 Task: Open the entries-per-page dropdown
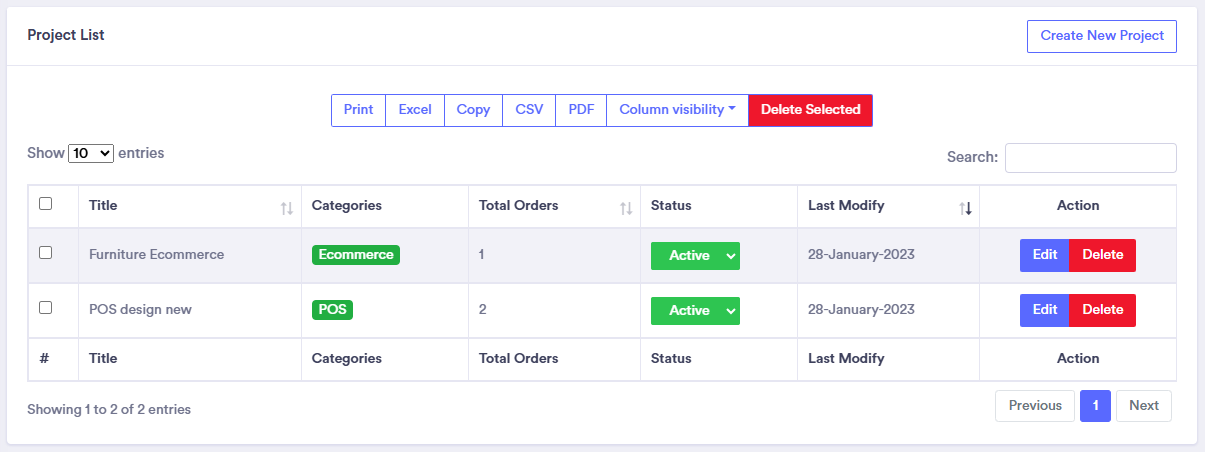point(91,154)
